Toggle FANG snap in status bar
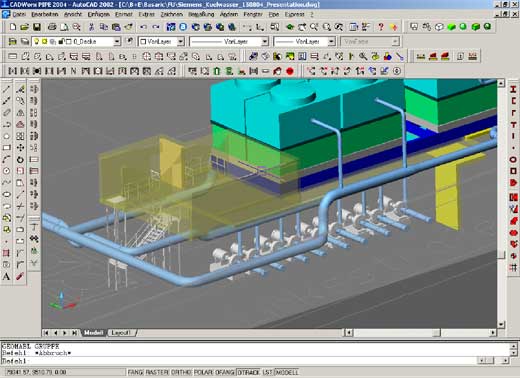This screenshot has height=378, width=520. [135, 372]
